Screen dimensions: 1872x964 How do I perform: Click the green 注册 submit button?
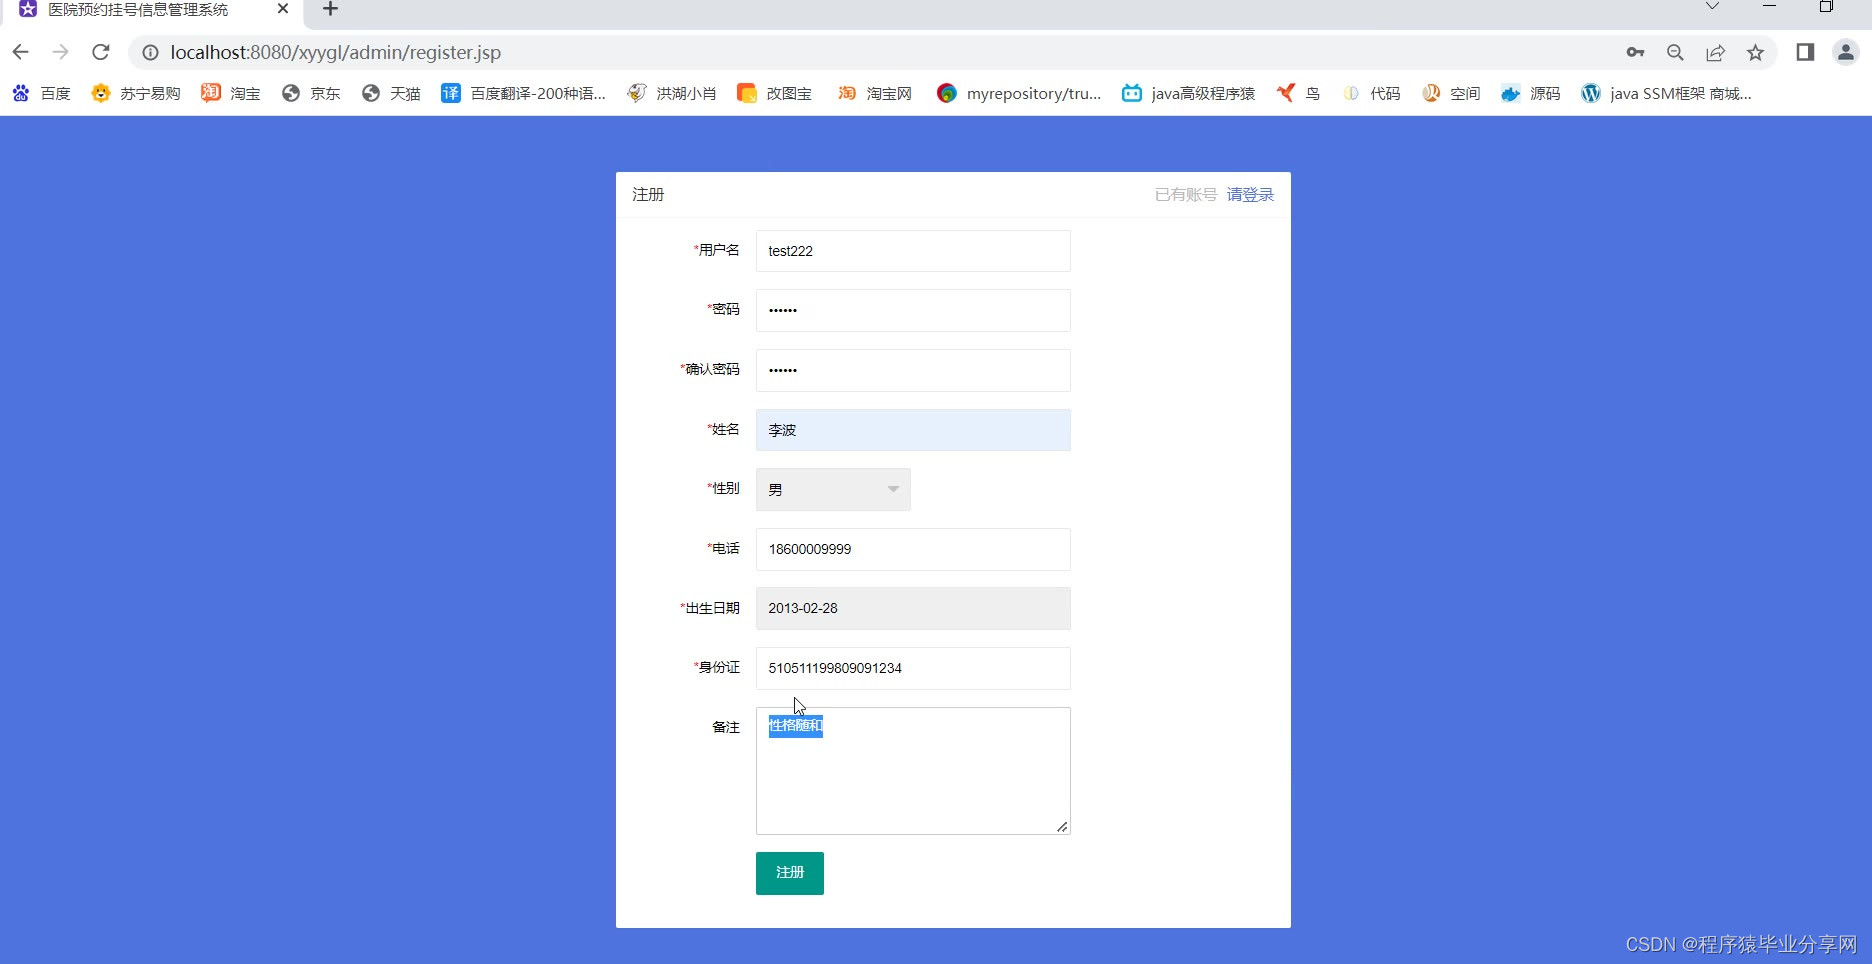point(790,873)
